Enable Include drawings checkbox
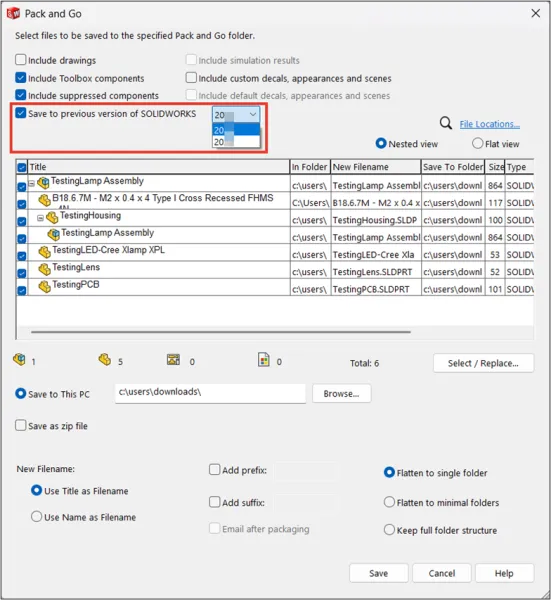Screen dimensions: 551x600 [21, 60]
